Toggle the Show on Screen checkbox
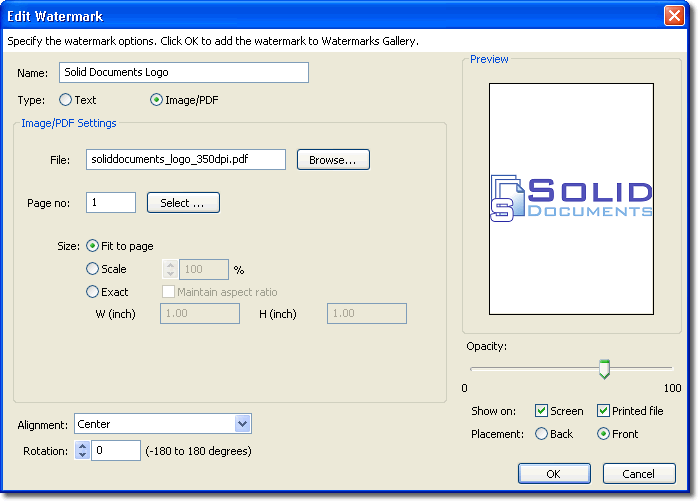 pyautogui.click(x=541, y=411)
